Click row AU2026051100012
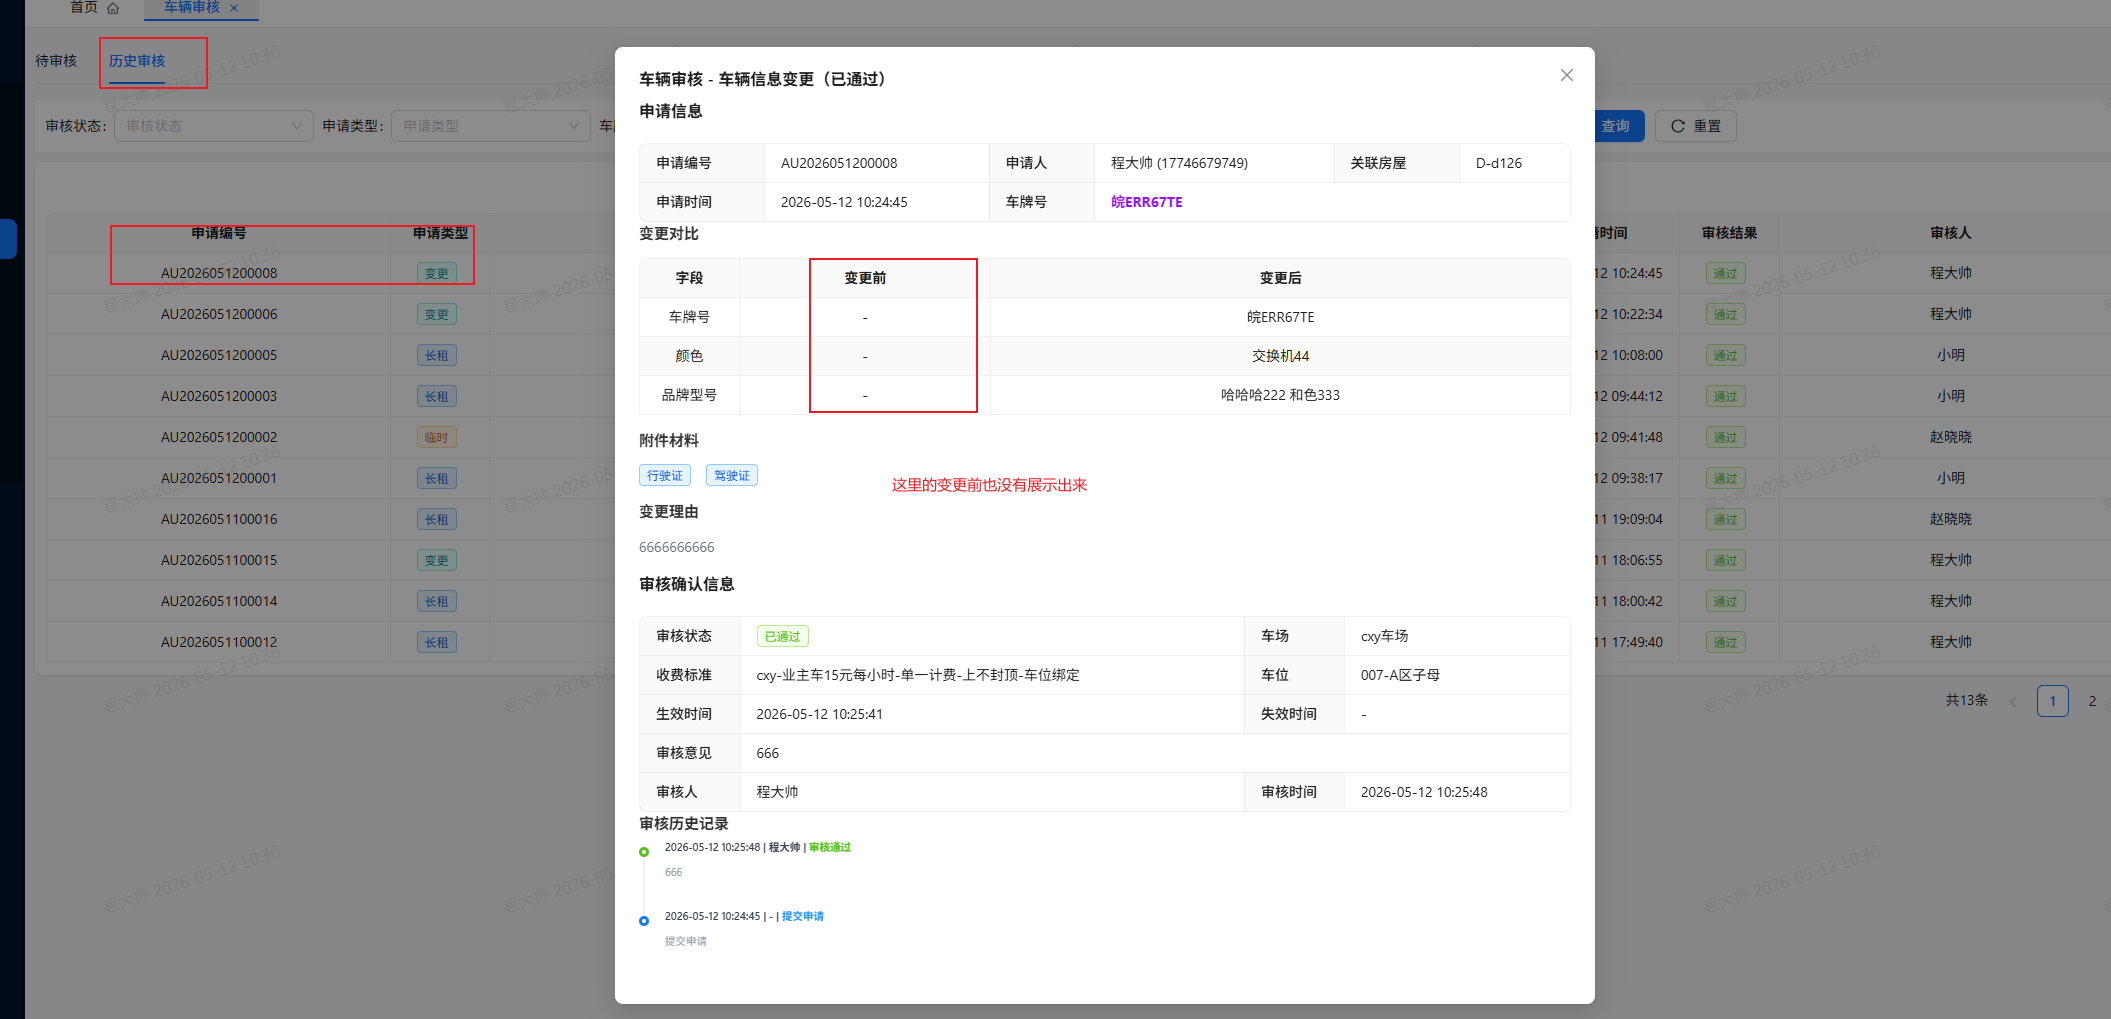This screenshot has width=2111, height=1019. (219, 642)
